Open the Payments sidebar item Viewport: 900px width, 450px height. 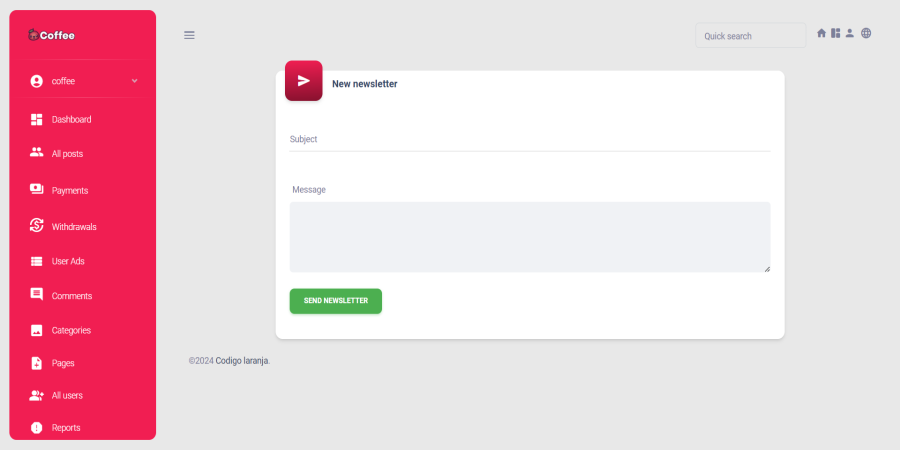click(x=69, y=190)
